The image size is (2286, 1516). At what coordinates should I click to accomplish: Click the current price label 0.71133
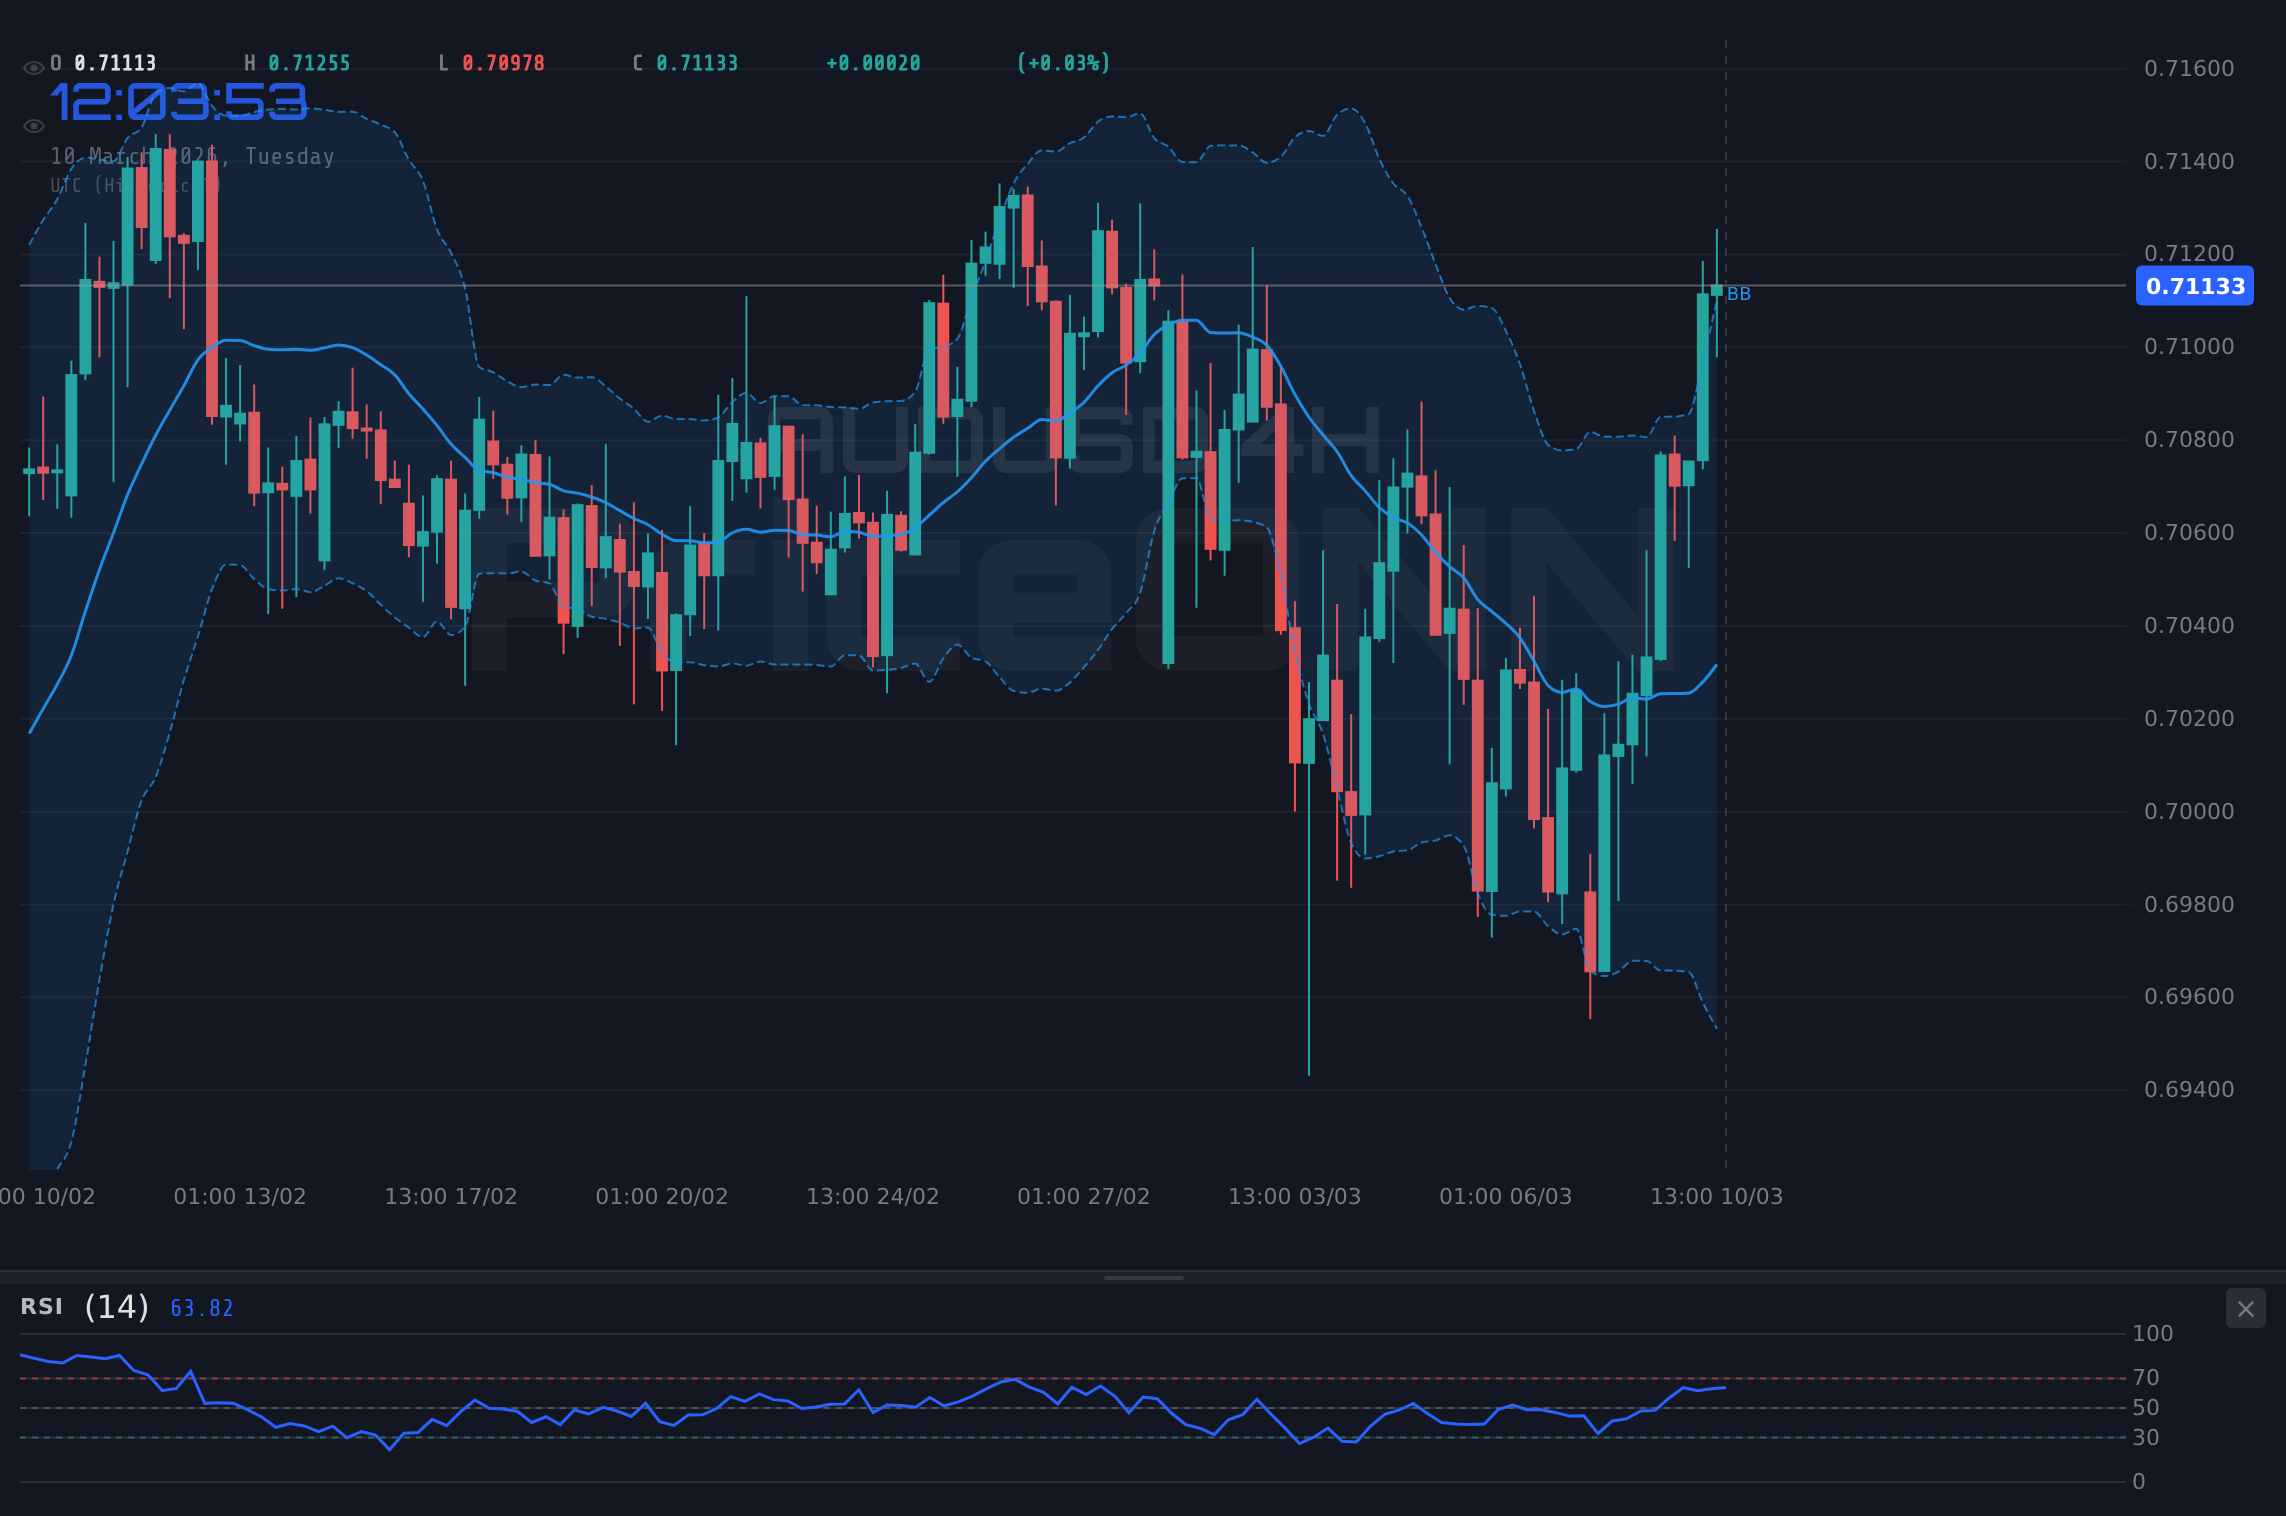tap(2195, 286)
